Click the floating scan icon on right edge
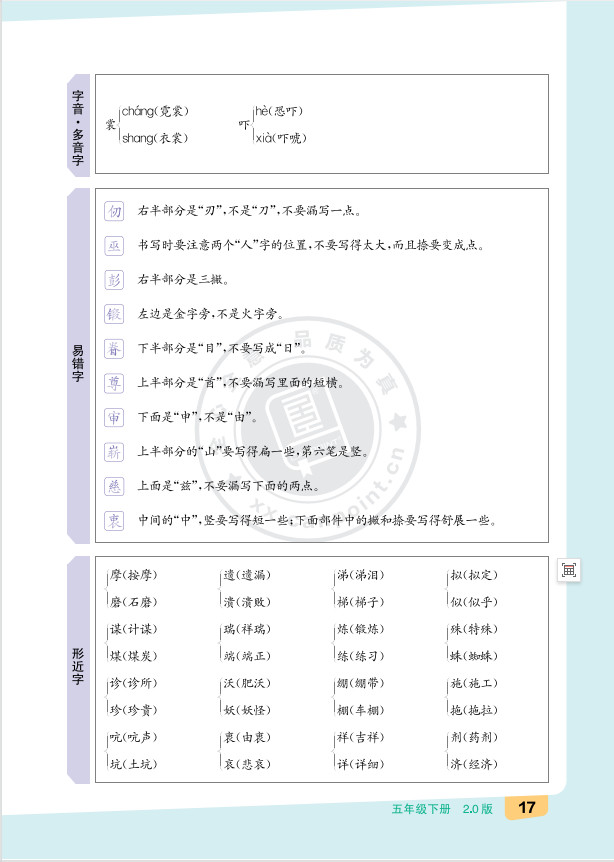The height and width of the screenshot is (862, 614). pos(569,570)
